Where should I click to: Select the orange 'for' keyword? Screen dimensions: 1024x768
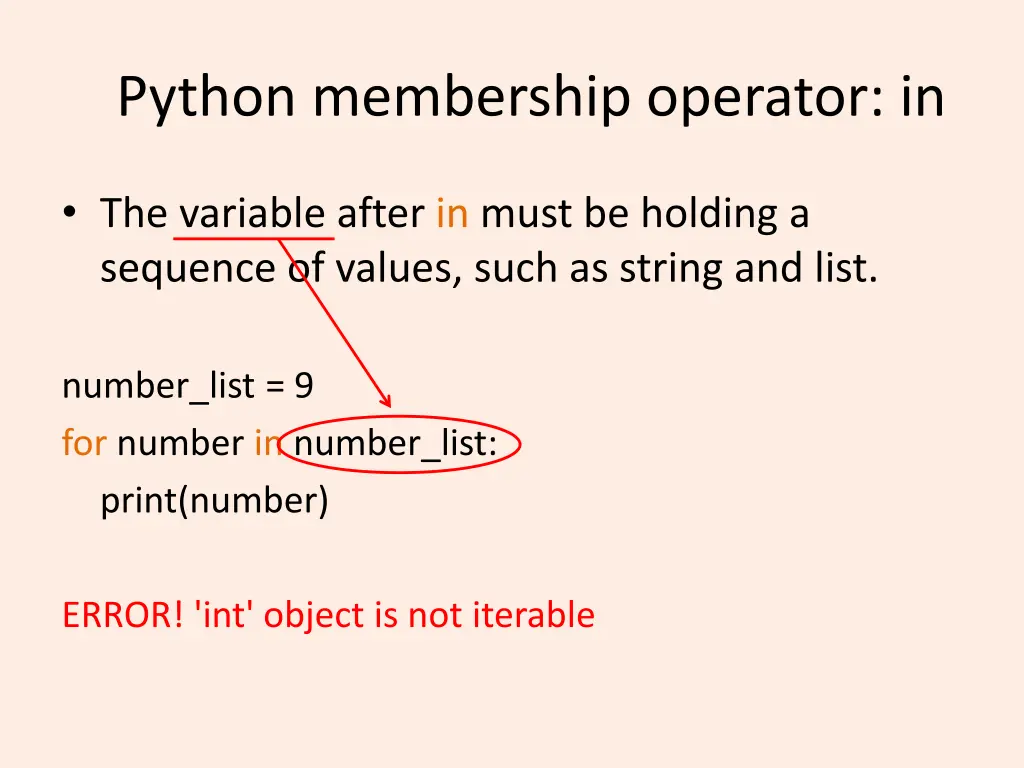[x=84, y=442]
